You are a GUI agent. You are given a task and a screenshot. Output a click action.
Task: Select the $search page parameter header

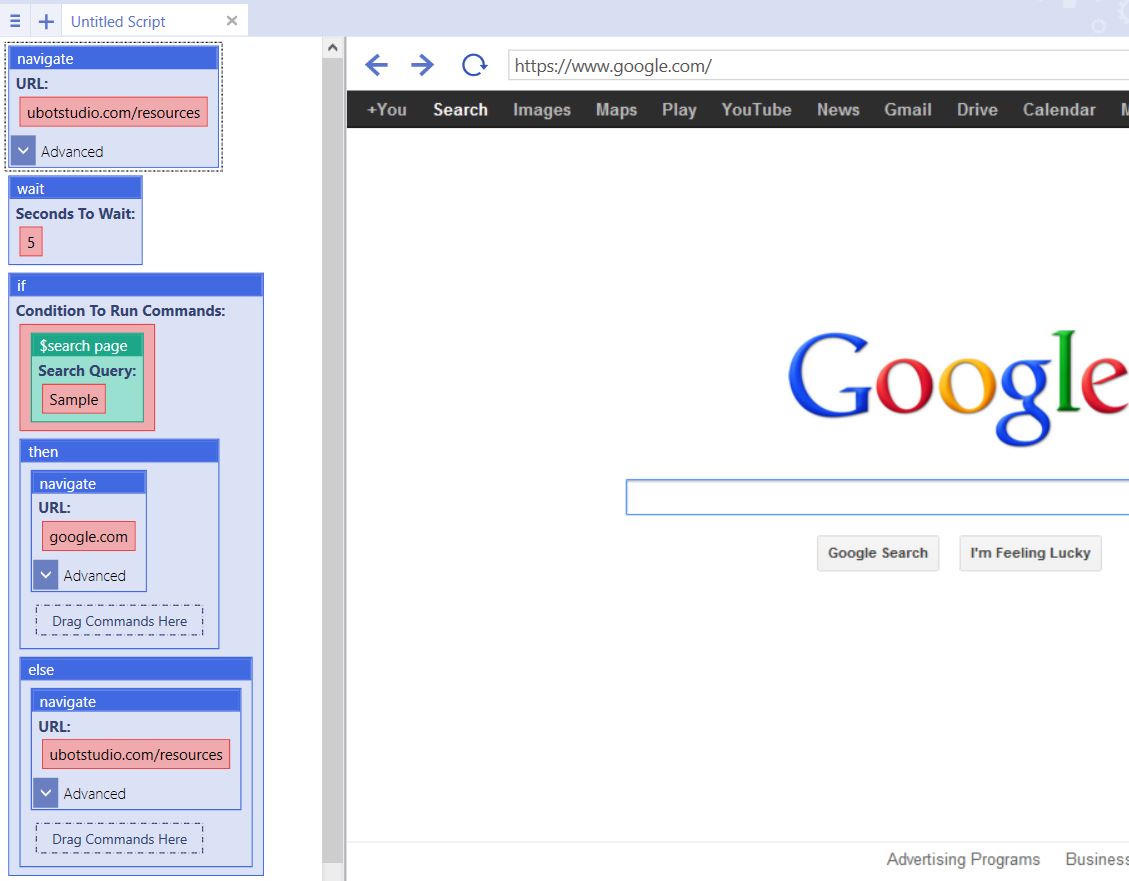coord(87,345)
